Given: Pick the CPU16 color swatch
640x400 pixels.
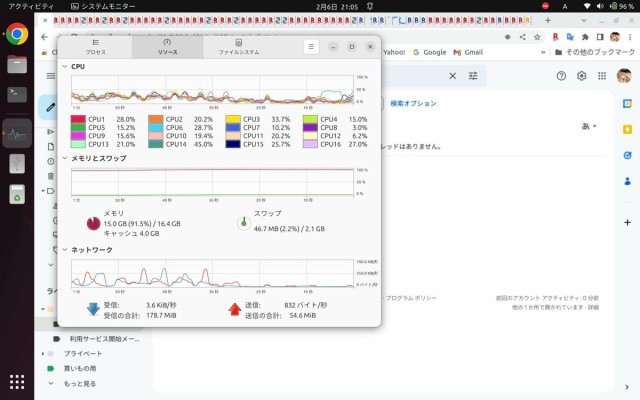Looking at the screenshot, I should [310, 144].
